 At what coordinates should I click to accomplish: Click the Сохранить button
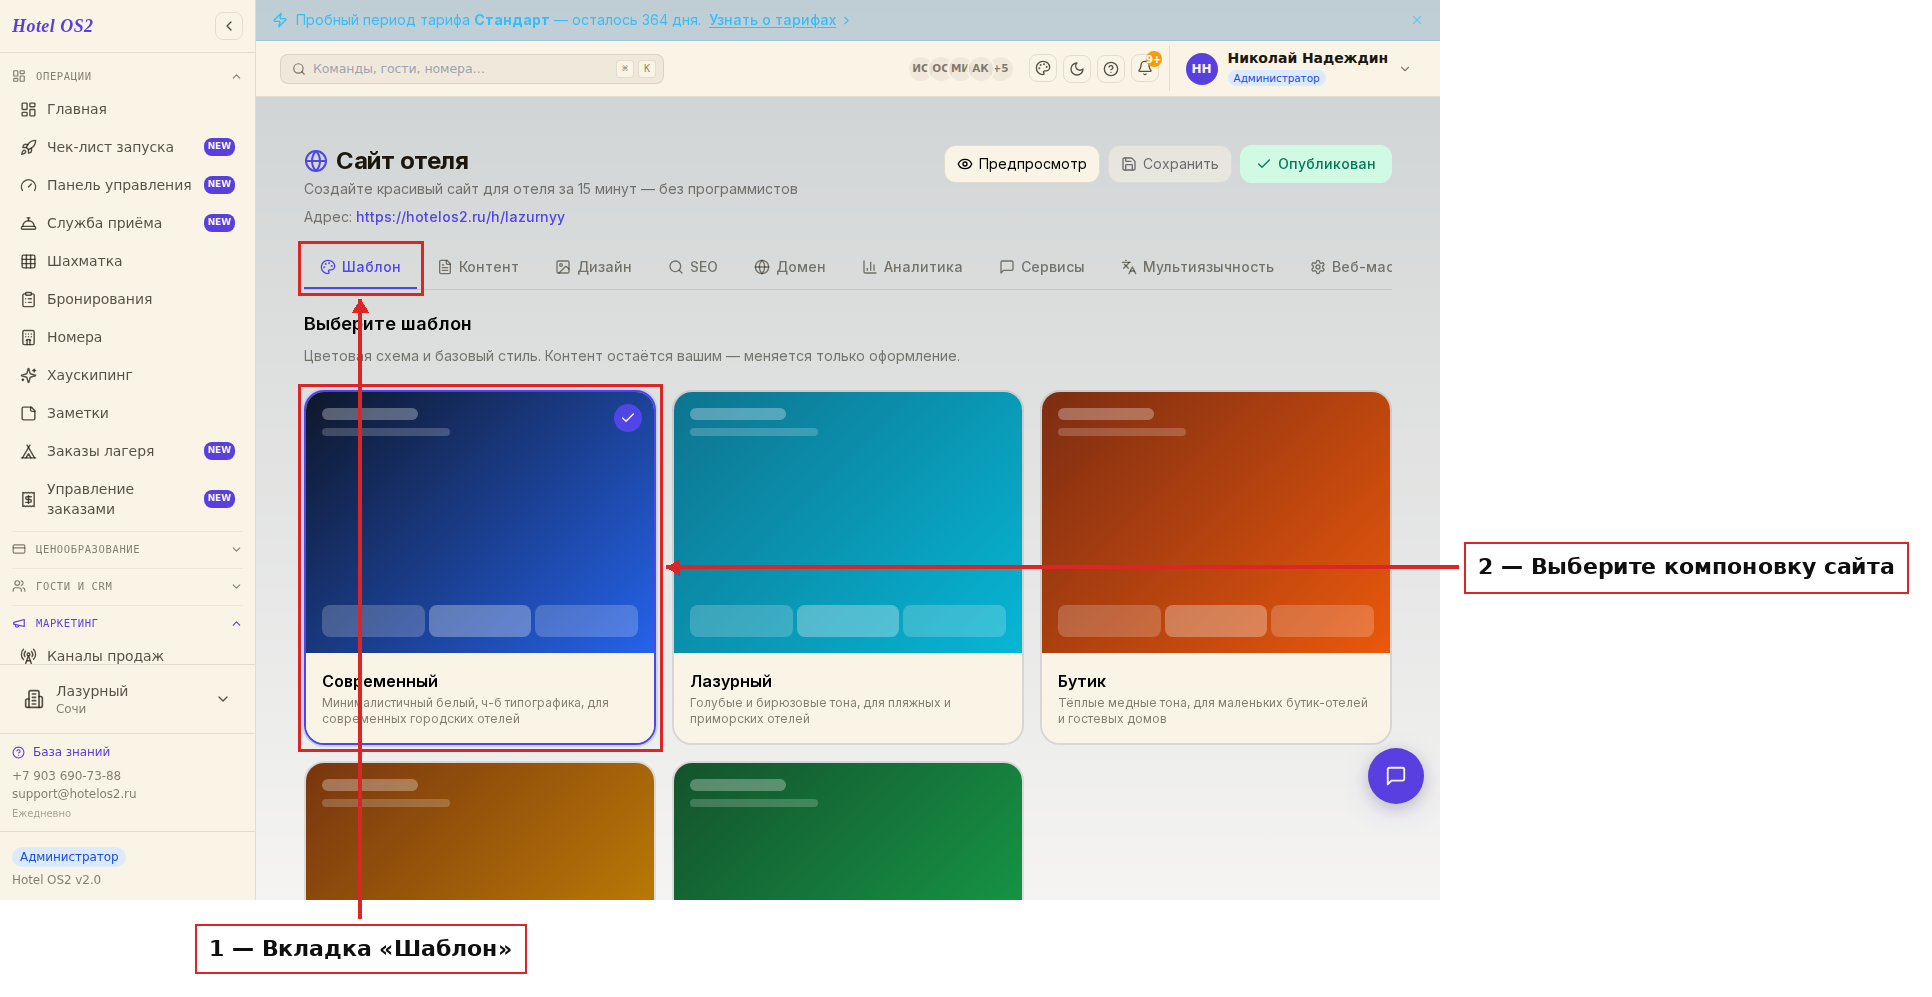pos(1170,164)
